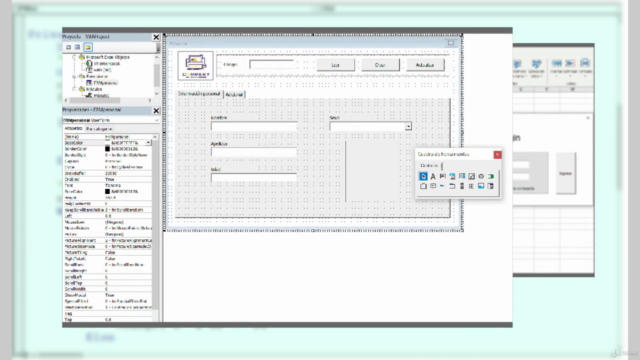Click the vertical scrollbar of the project tree
Image resolution: width=640 pixels, height=360 pixels.
(x=157, y=75)
